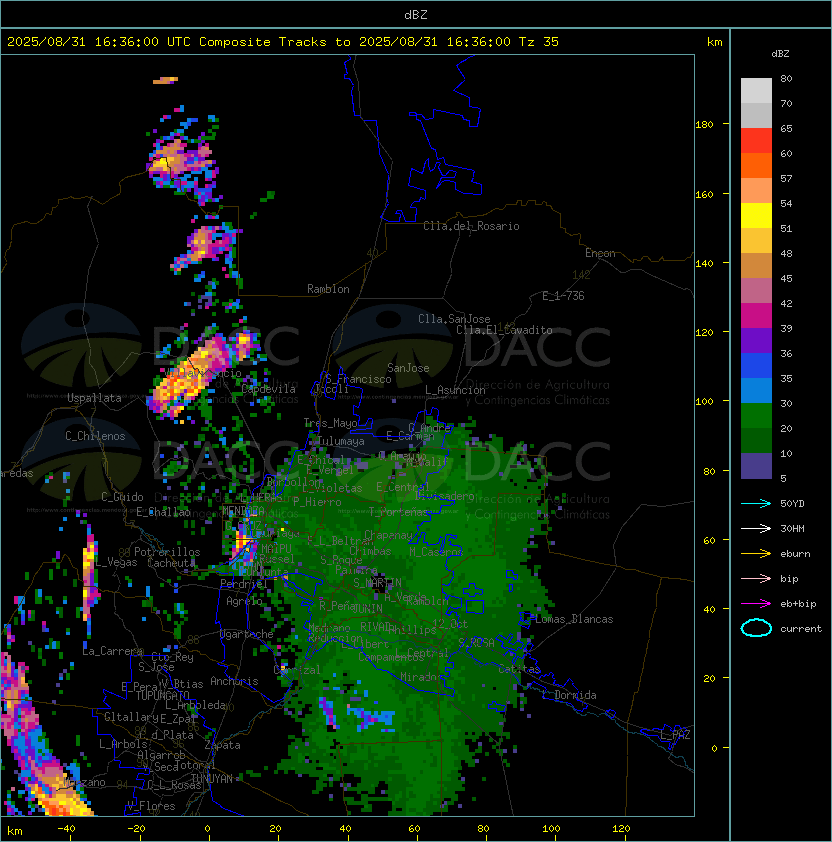This screenshot has width=832, height=842.
Task: Click the 'Capdevila' map label
Action: [268, 389]
